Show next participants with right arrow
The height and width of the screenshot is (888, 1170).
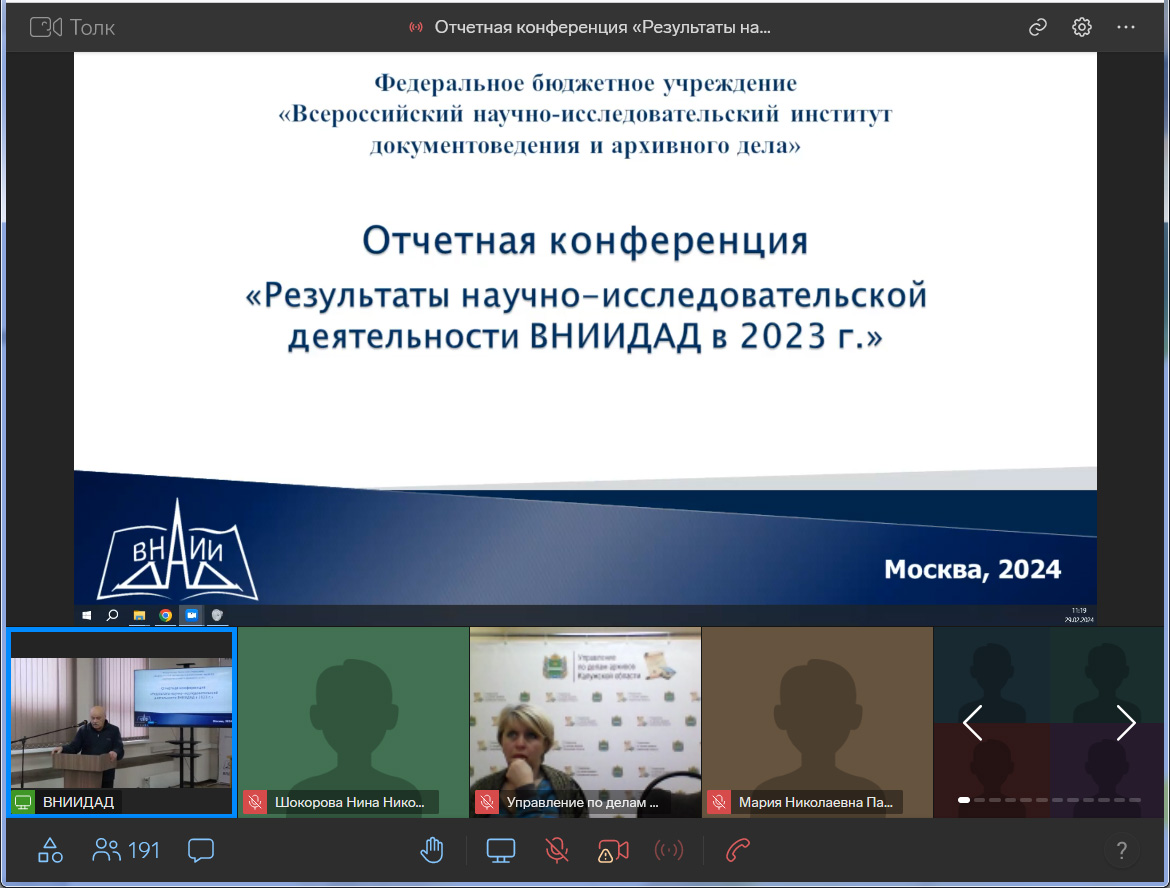pos(1126,722)
